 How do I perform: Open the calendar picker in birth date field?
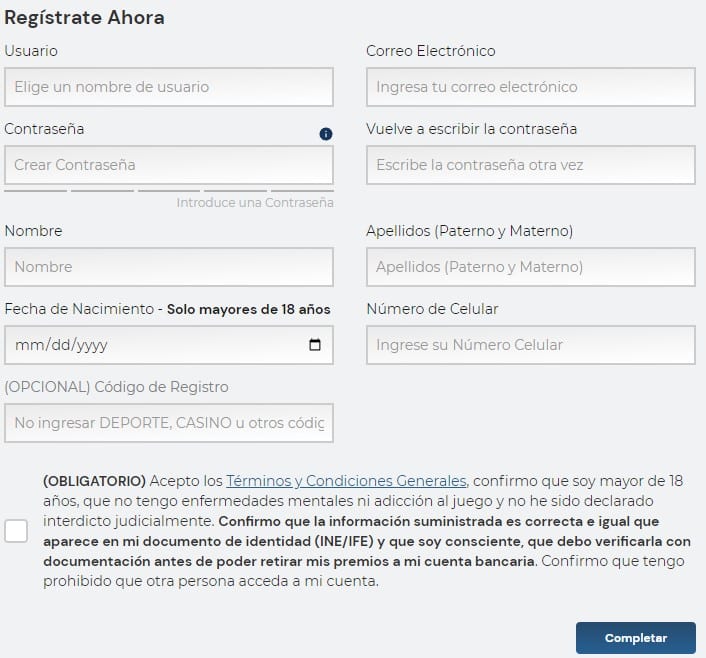(x=315, y=345)
